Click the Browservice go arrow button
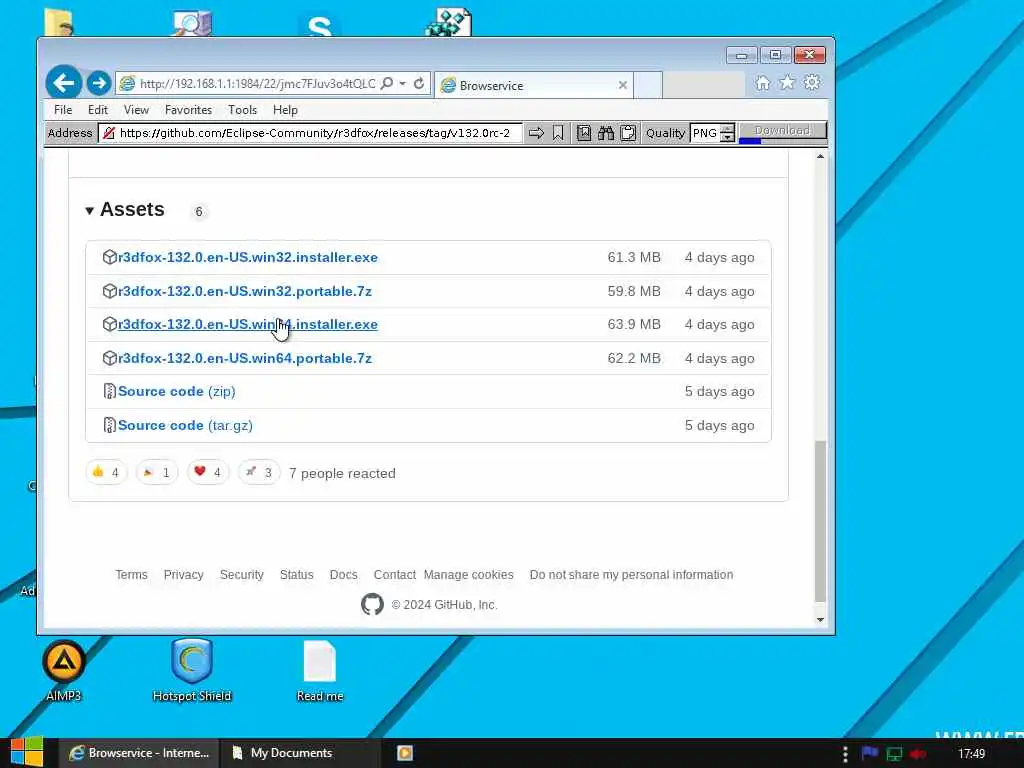Image resolution: width=1024 pixels, height=768 pixels. click(536, 133)
